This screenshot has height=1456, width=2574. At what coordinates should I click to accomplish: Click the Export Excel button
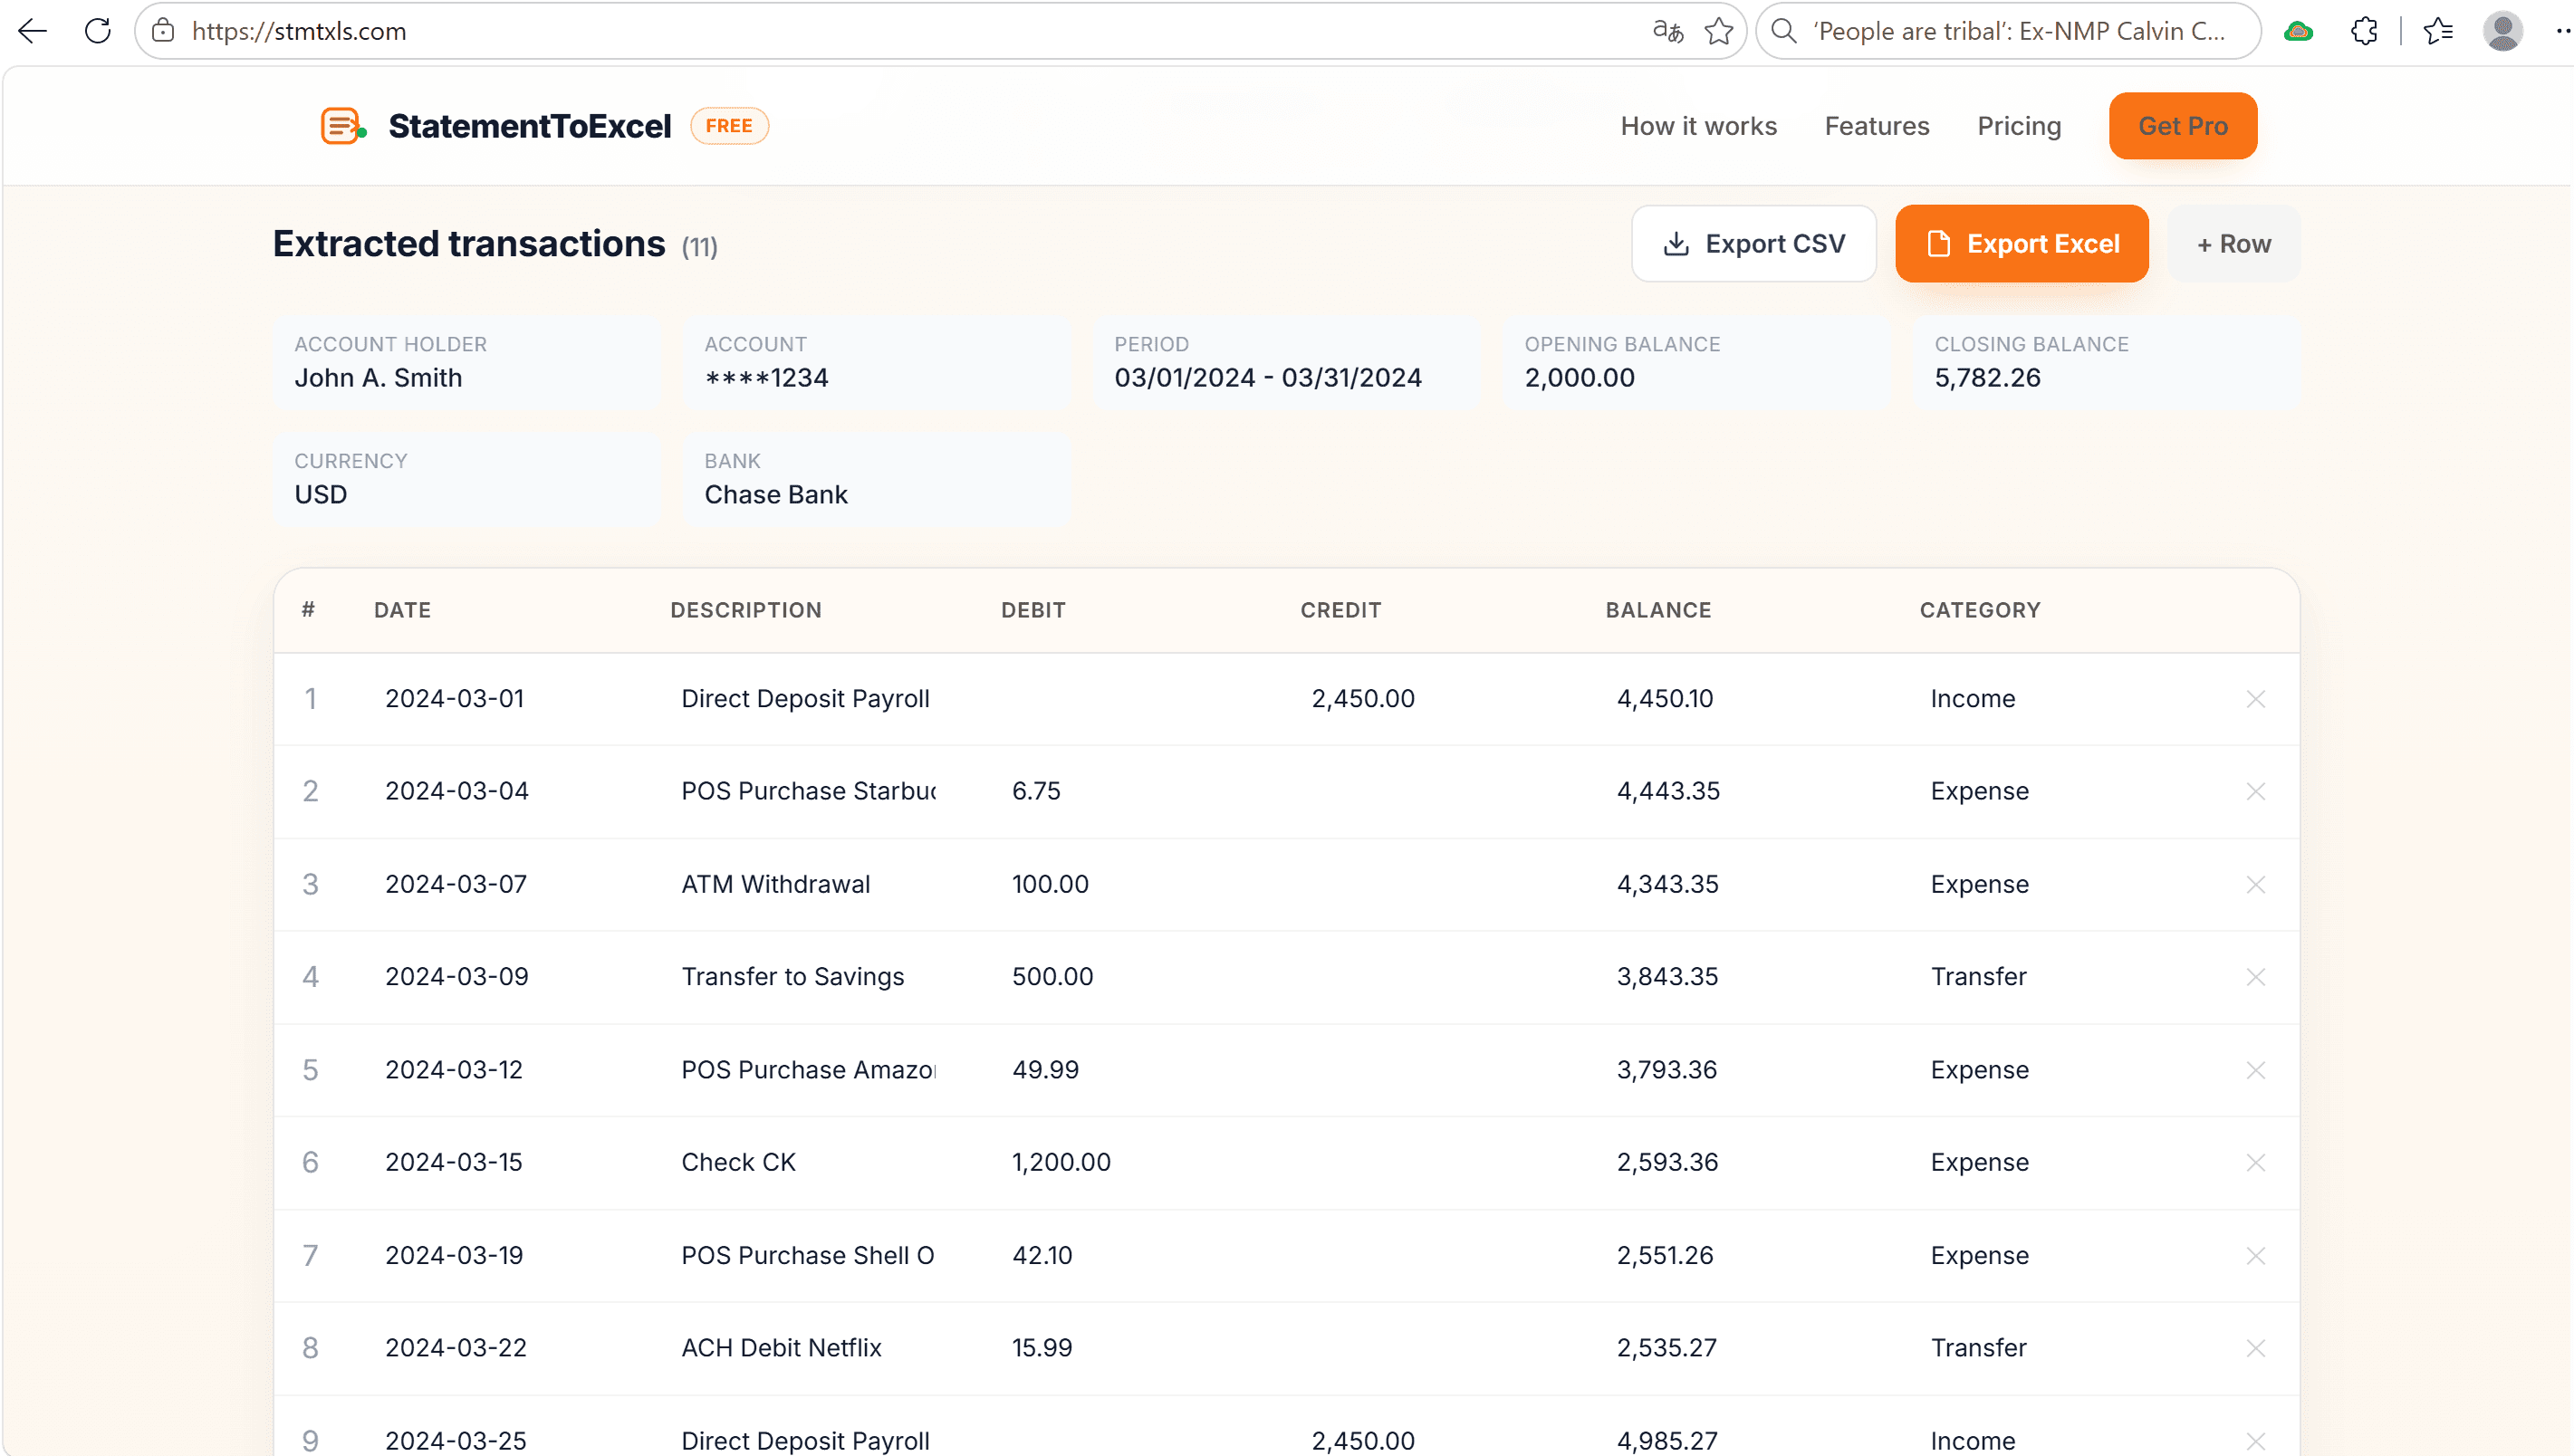coord(2022,244)
